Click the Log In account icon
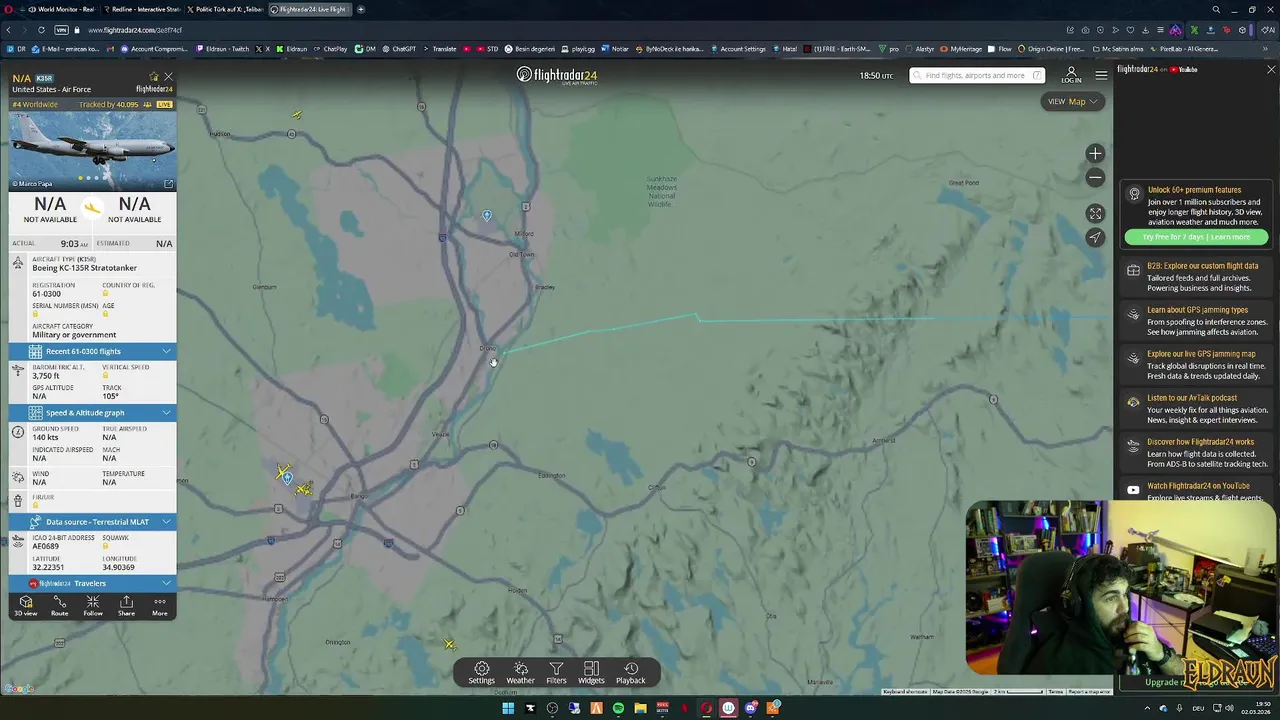Screen dimensions: 1280x720 pos(1071,75)
